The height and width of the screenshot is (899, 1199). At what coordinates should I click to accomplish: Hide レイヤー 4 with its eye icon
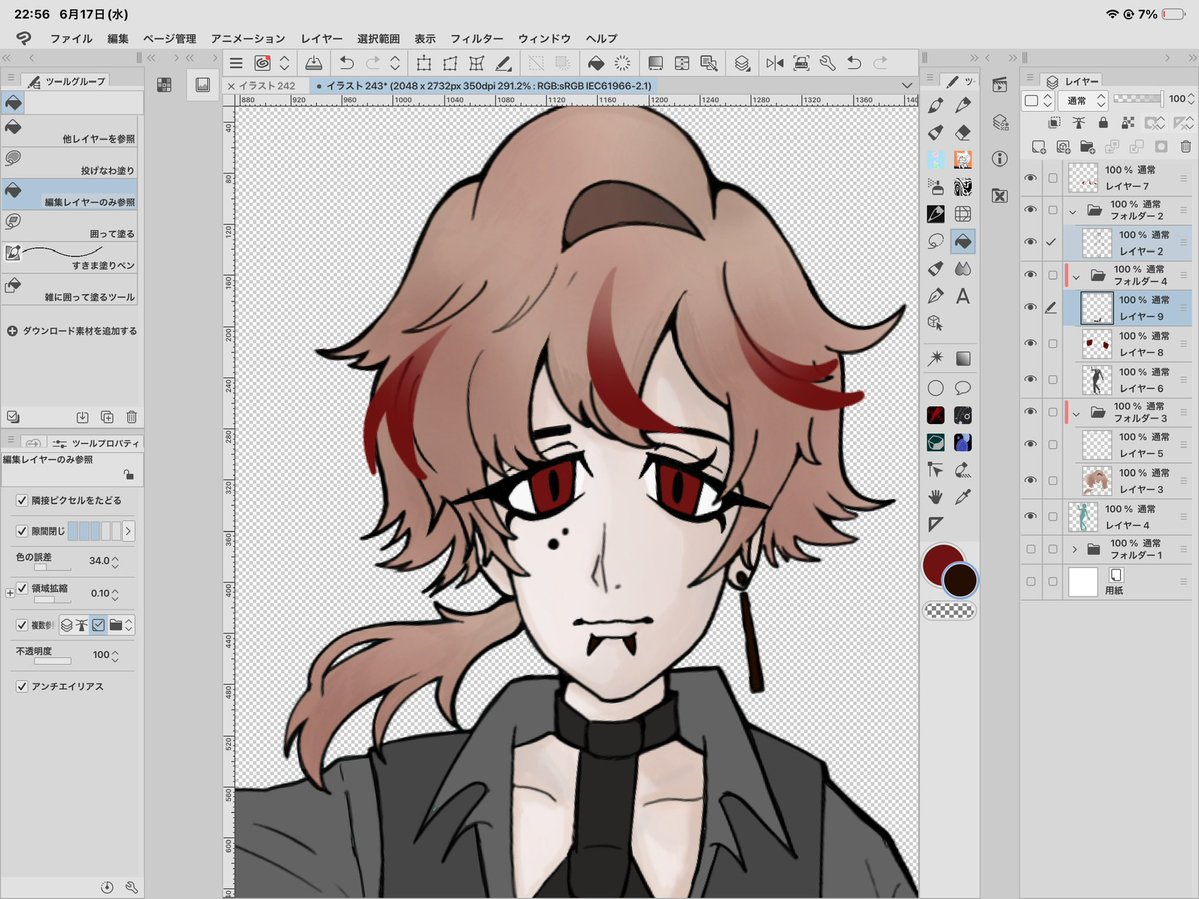pos(1031,517)
